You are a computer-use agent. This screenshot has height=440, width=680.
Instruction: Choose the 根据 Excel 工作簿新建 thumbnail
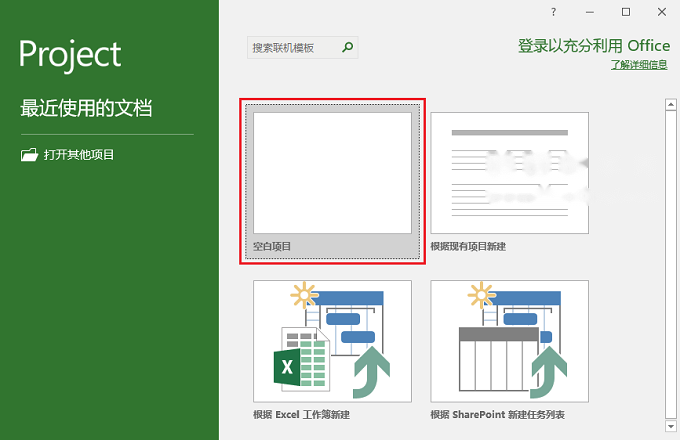point(332,341)
